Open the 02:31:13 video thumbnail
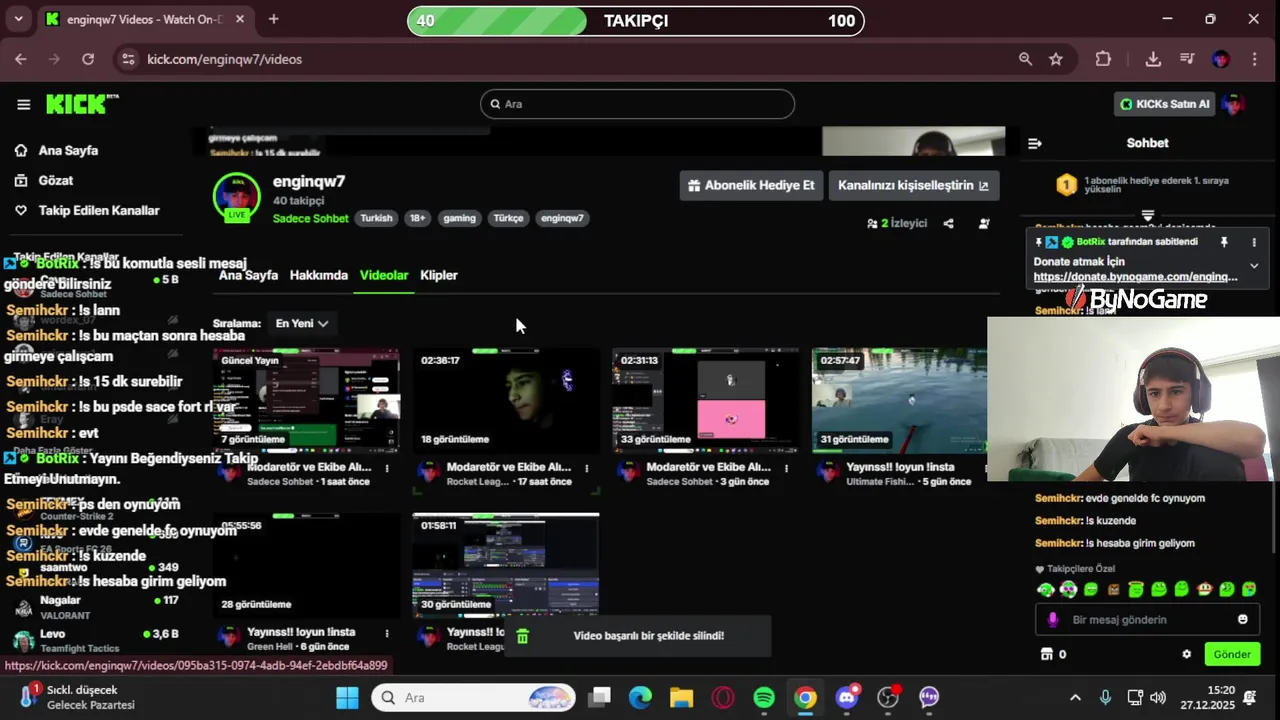This screenshot has height=720, width=1280. pos(706,400)
